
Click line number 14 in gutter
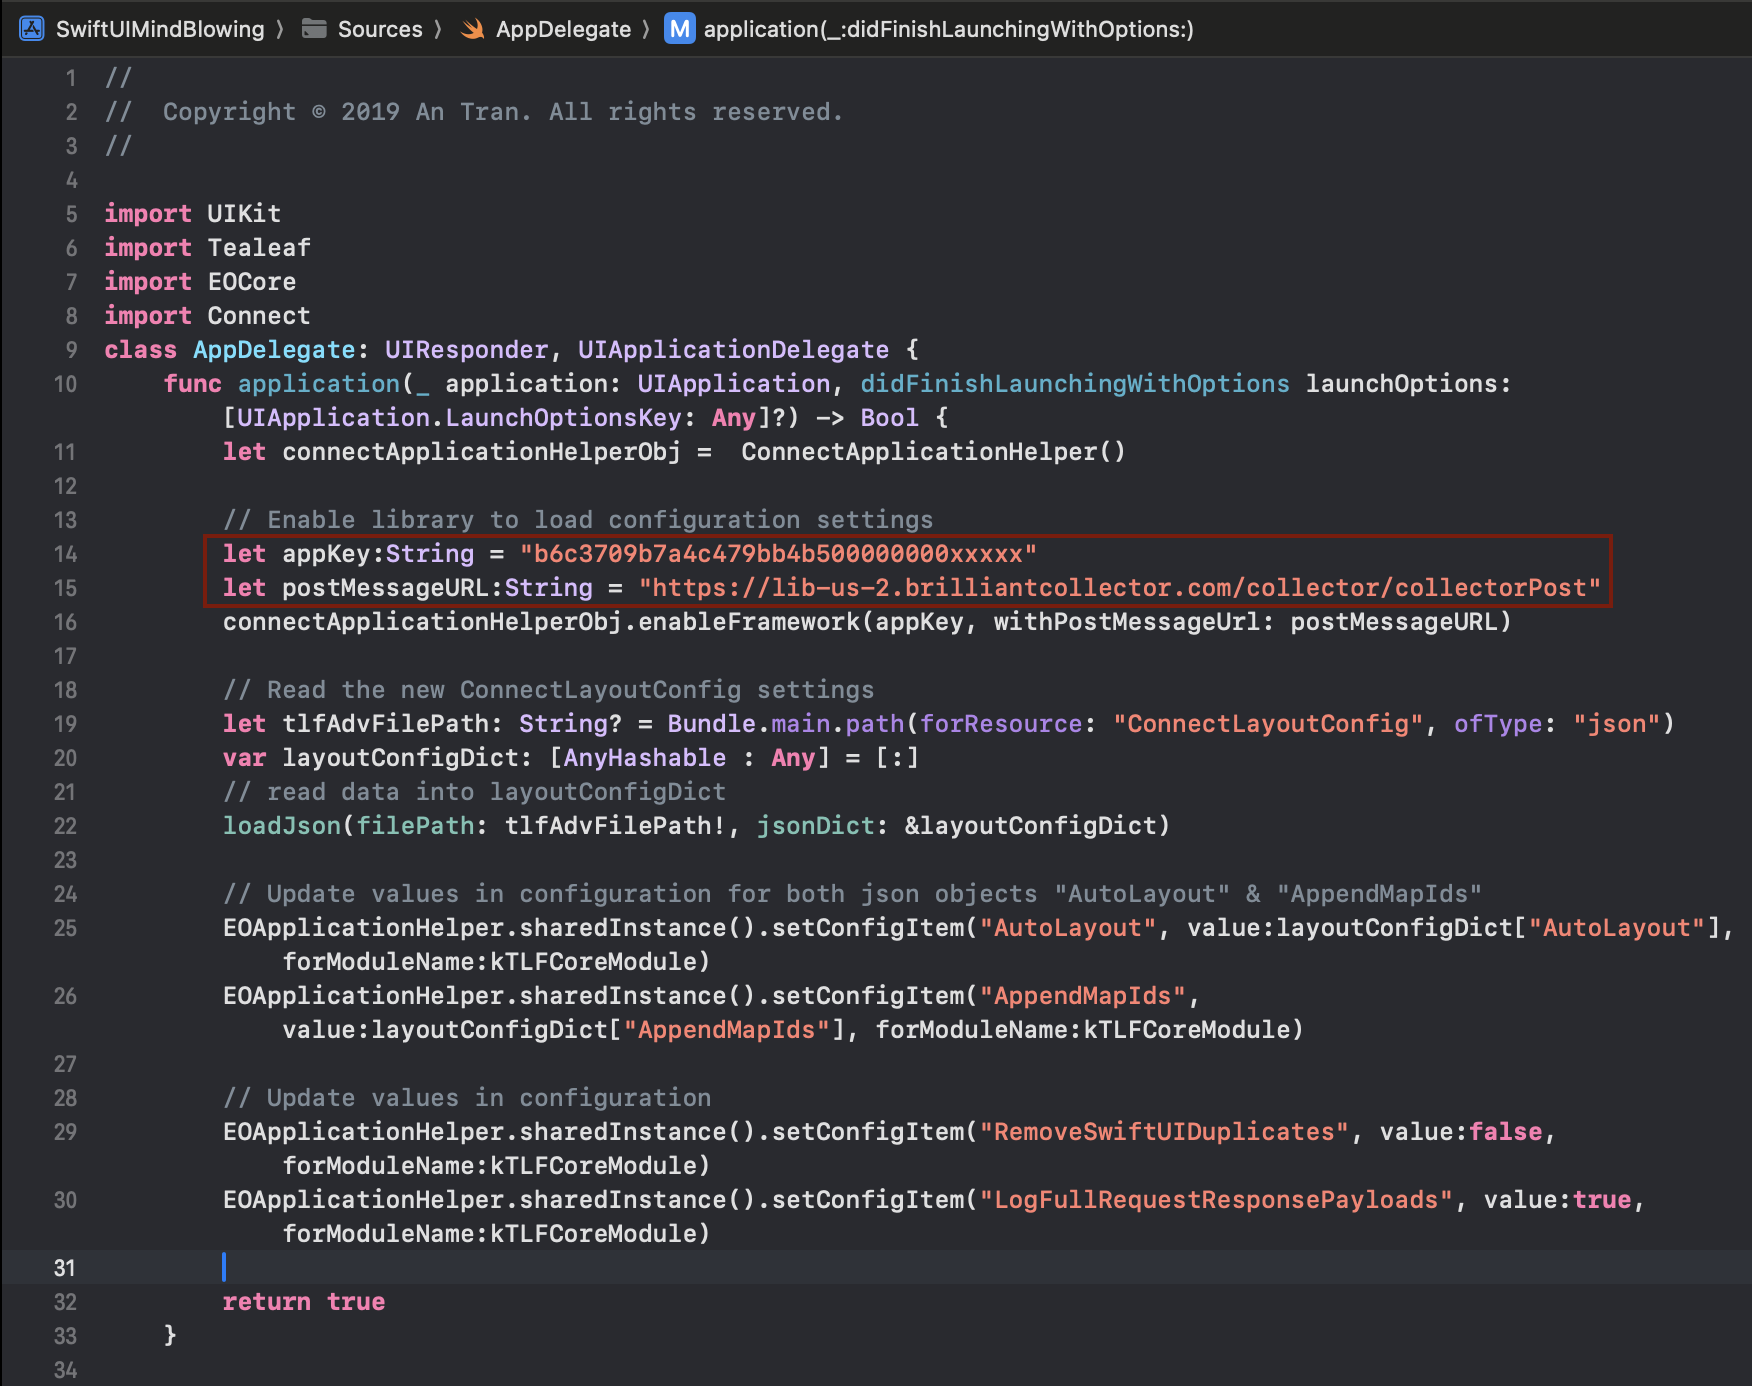[x=65, y=554]
